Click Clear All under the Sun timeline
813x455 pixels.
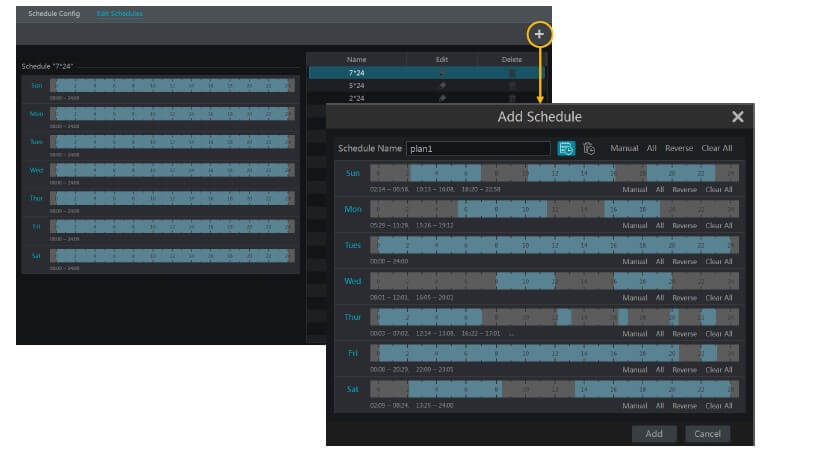[719, 190]
